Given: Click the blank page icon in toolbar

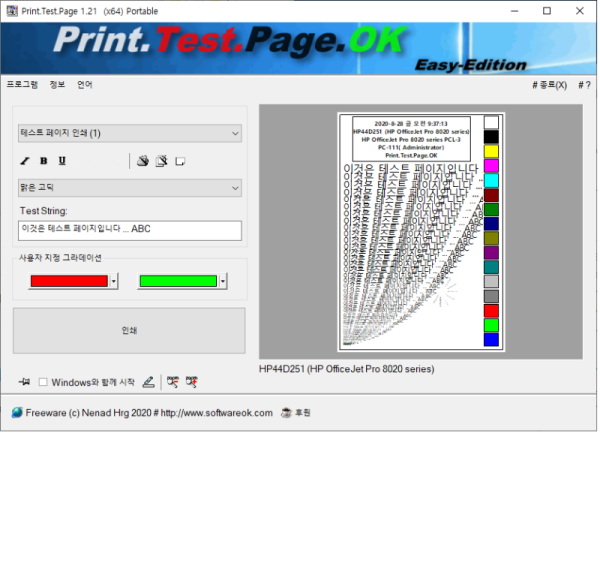Looking at the screenshot, I should pyautogui.click(x=180, y=161).
